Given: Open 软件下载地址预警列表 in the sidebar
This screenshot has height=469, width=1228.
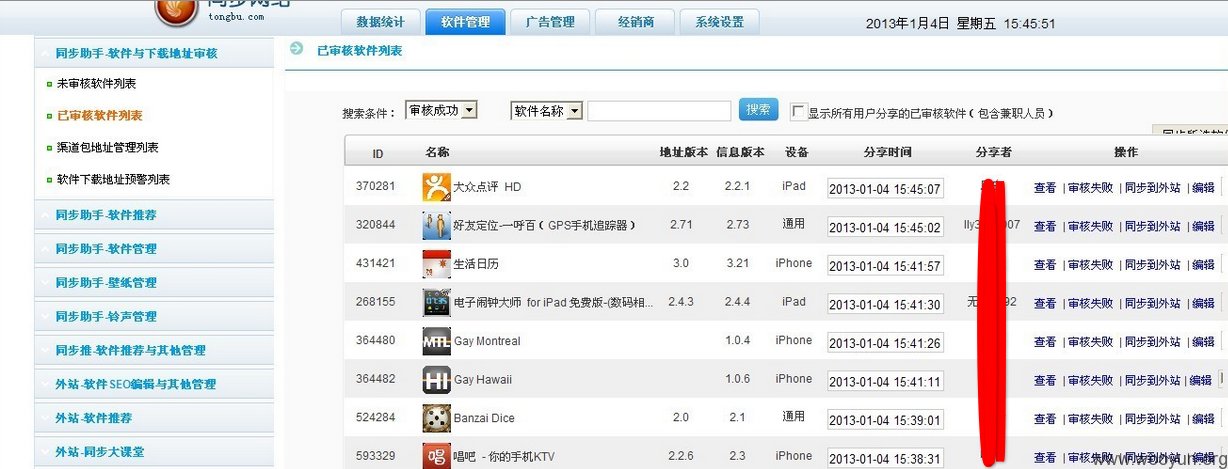Looking at the screenshot, I should [x=113, y=180].
